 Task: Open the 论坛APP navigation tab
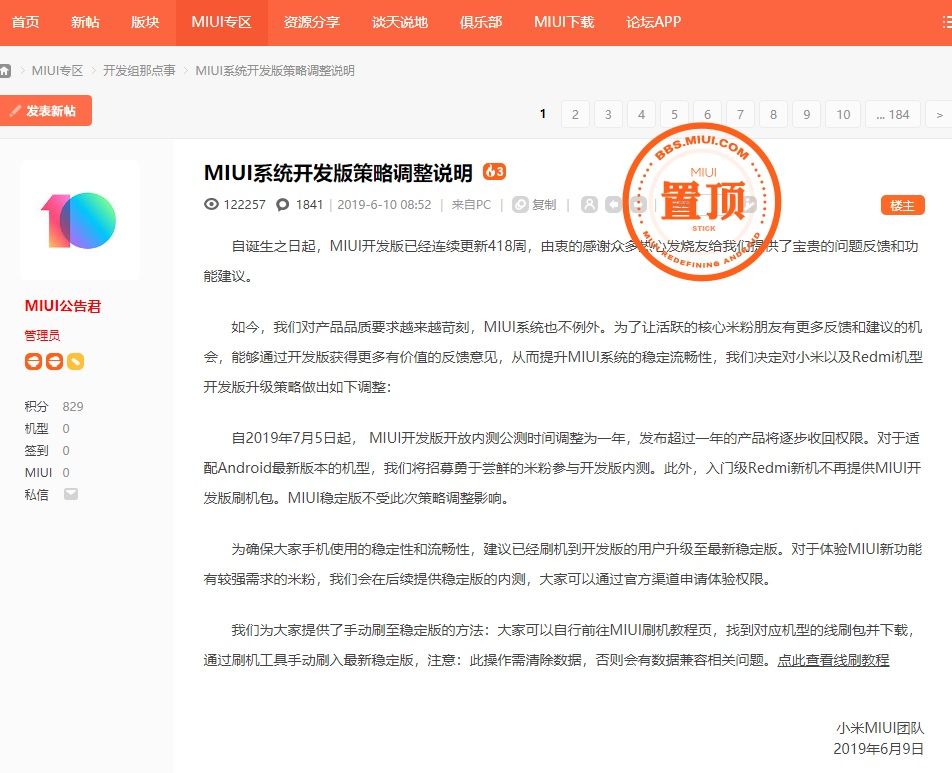point(653,22)
